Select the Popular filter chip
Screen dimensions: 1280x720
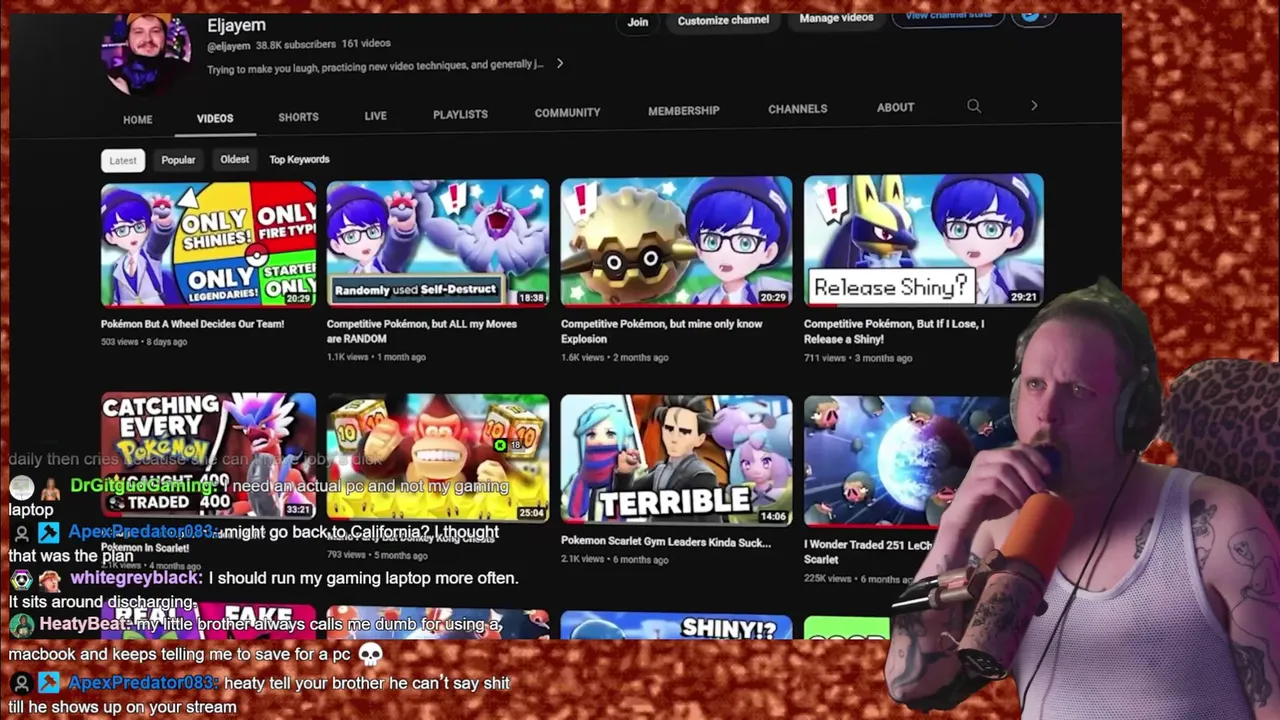click(178, 160)
